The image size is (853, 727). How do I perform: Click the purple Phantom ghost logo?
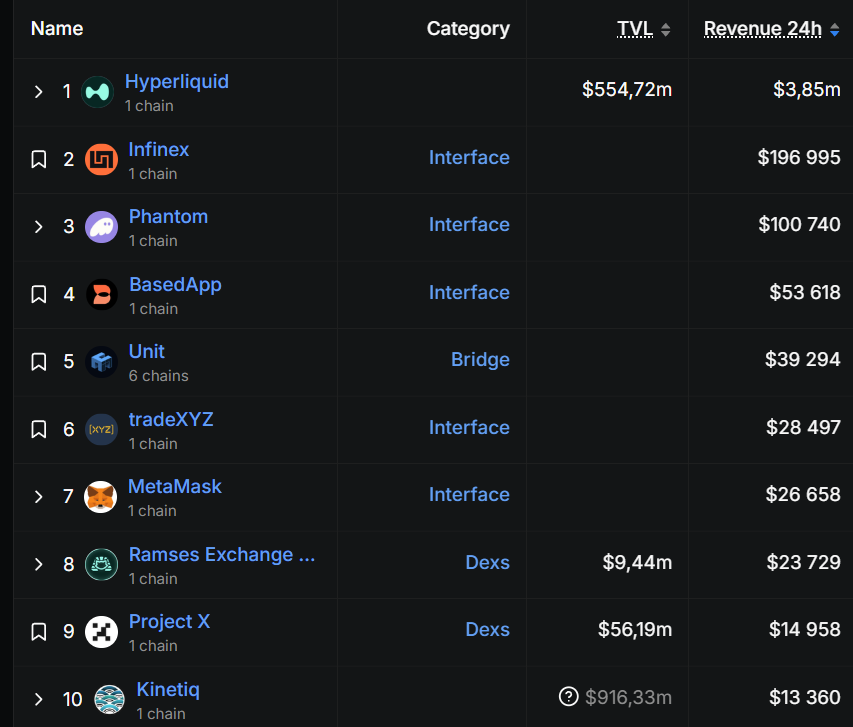coord(101,227)
